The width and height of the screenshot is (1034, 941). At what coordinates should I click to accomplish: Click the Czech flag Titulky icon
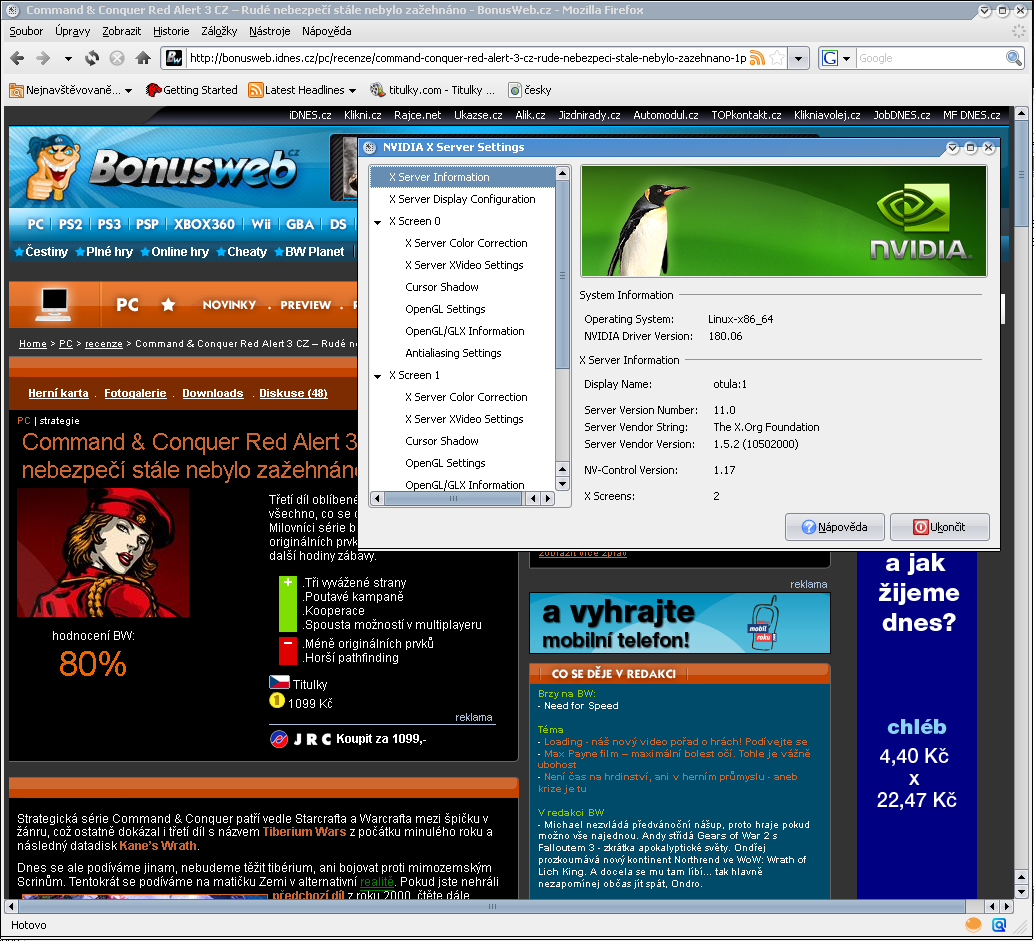coord(280,683)
